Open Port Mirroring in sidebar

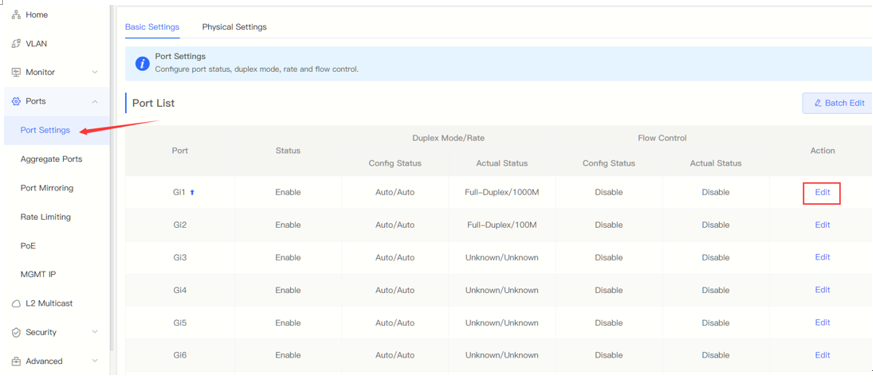click(47, 188)
